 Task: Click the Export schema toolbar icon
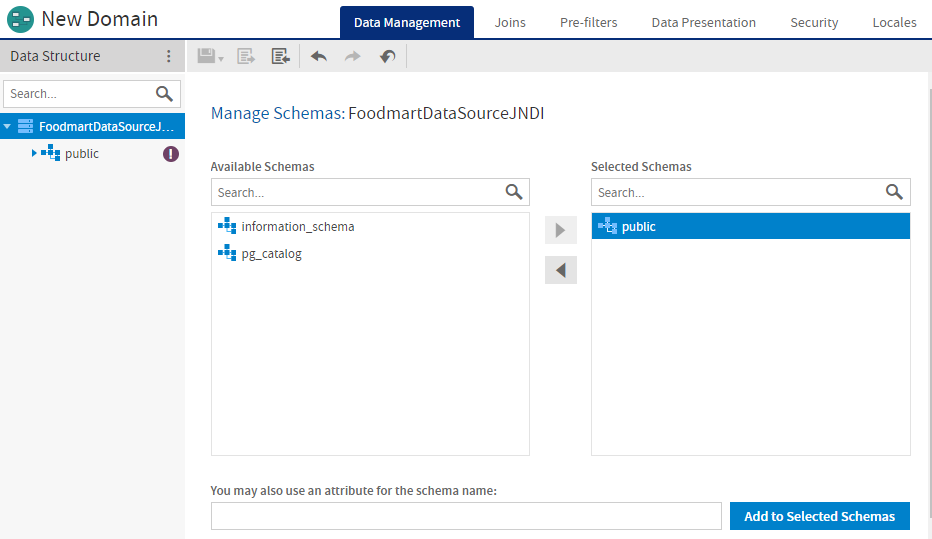pyautogui.click(x=245, y=56)
